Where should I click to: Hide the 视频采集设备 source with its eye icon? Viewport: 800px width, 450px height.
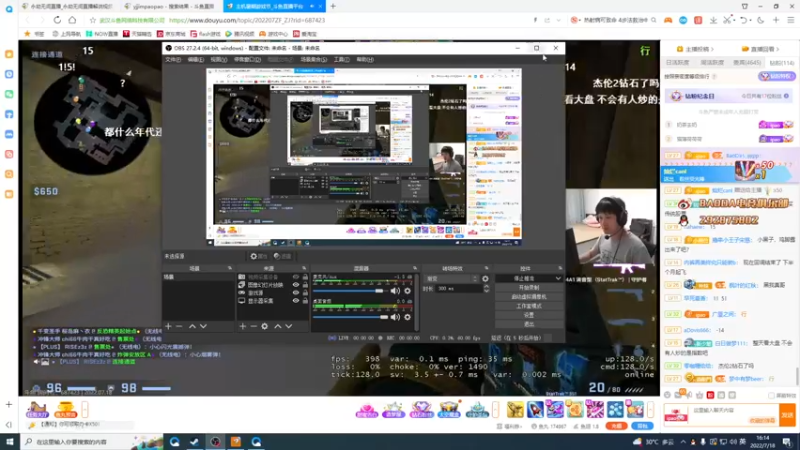[295, 277]
